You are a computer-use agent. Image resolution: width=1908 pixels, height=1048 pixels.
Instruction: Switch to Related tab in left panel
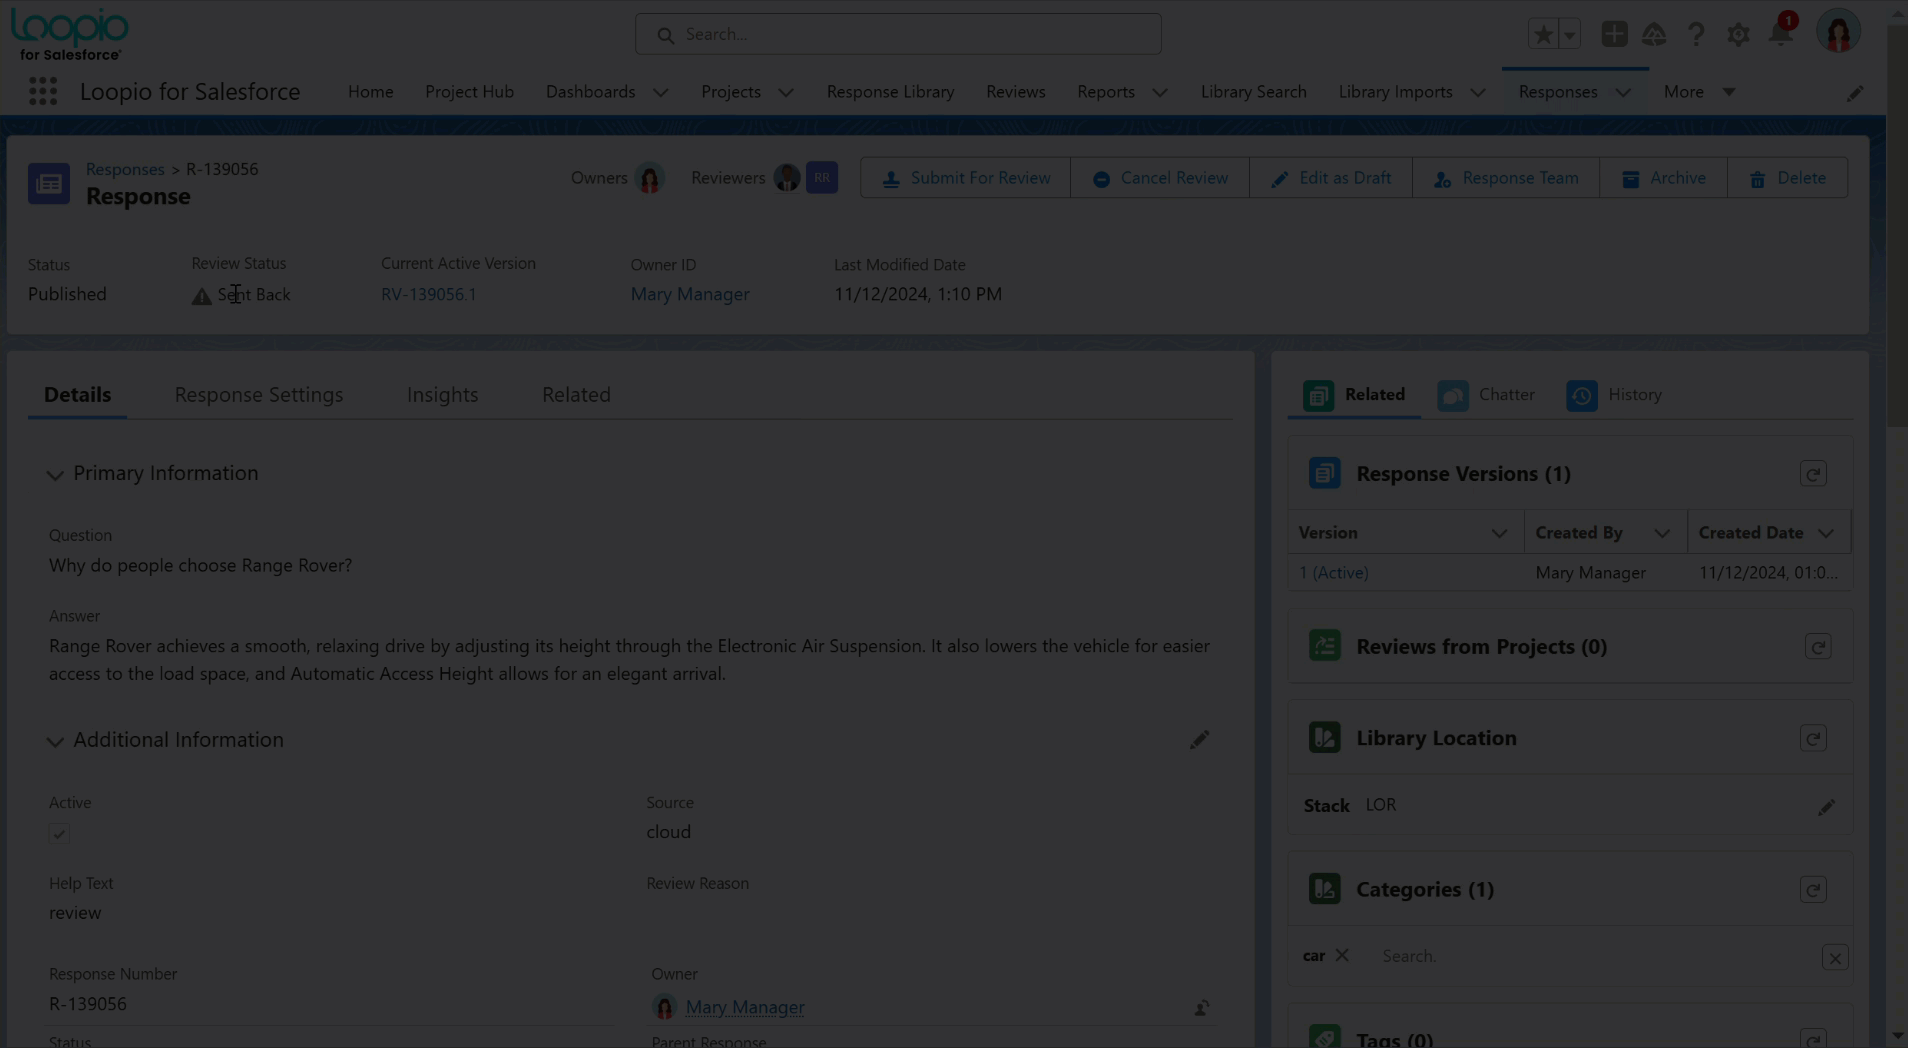[x=576, y=394]
